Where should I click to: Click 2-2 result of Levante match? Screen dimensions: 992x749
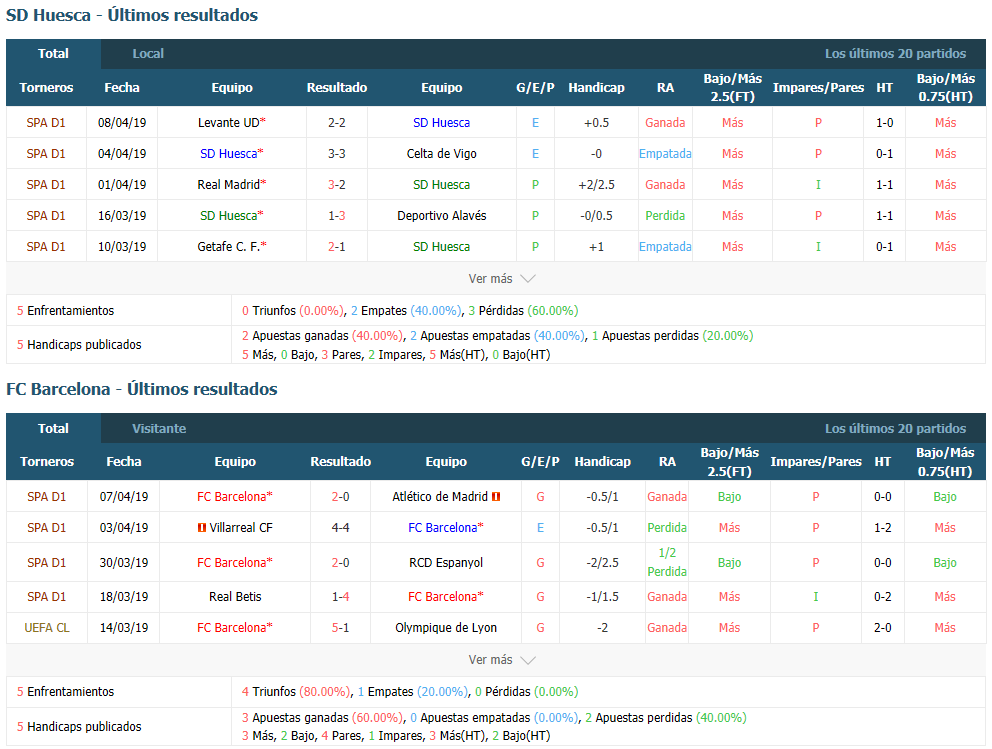point(337,123)
